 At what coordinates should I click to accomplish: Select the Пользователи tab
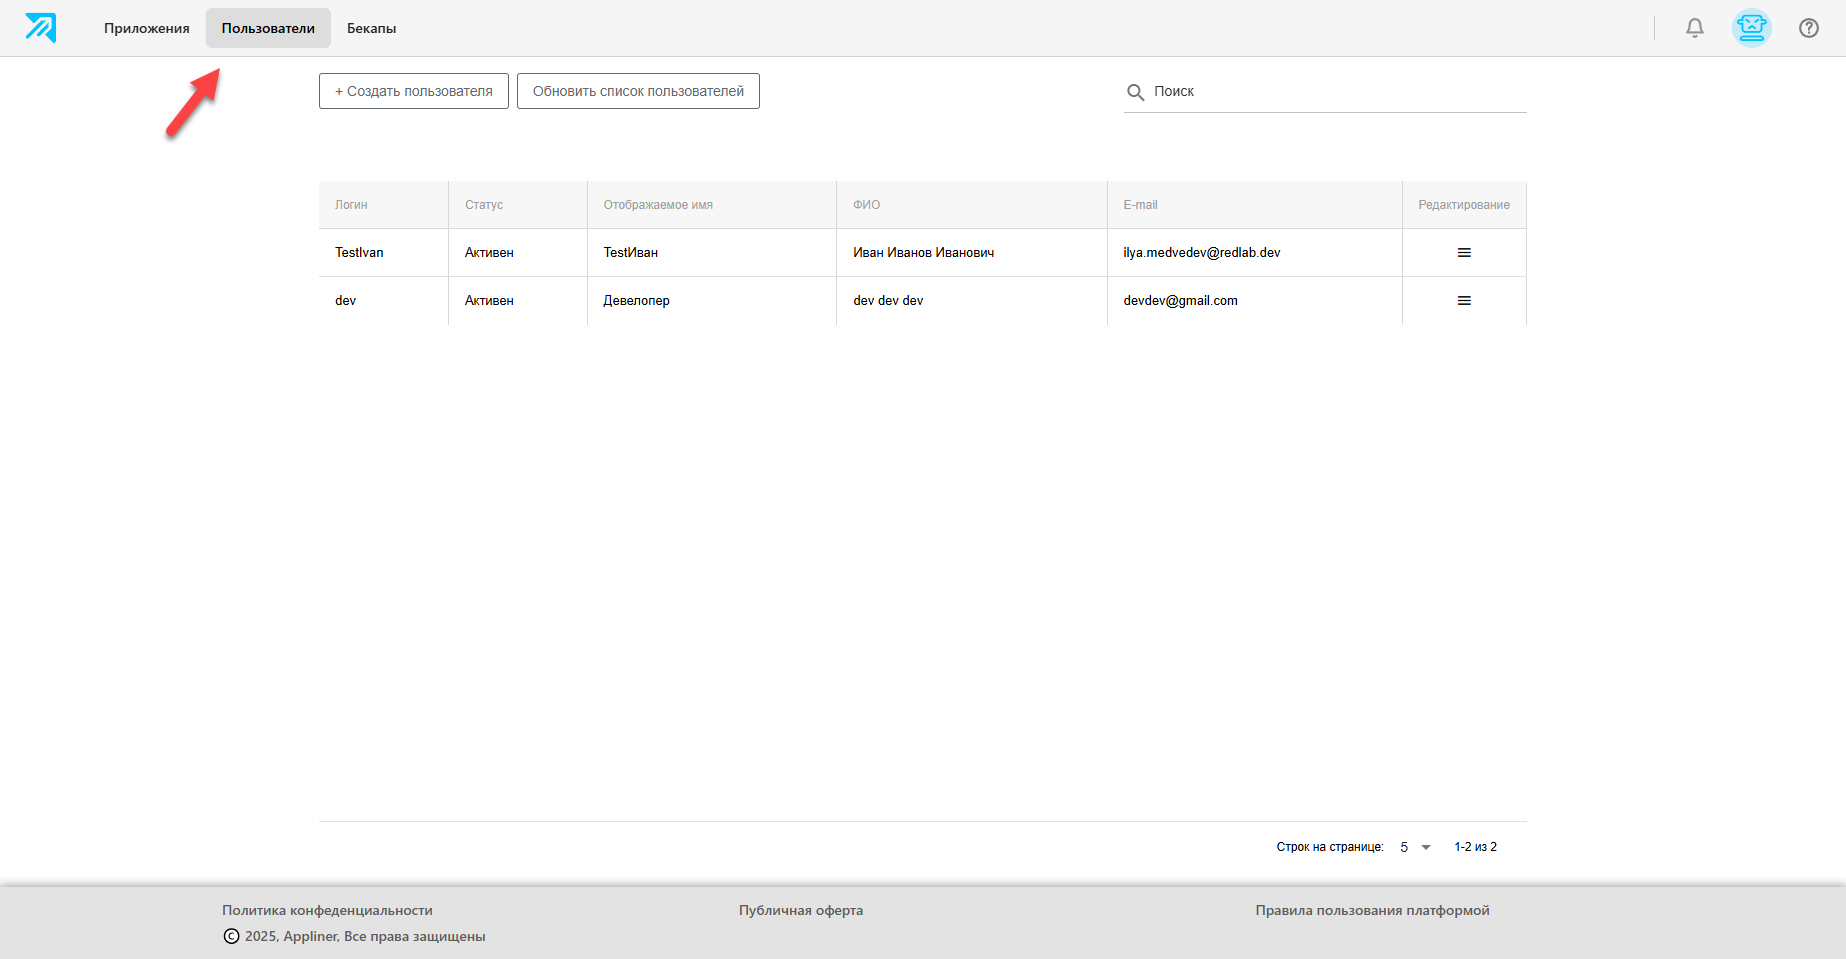(268, 28)
